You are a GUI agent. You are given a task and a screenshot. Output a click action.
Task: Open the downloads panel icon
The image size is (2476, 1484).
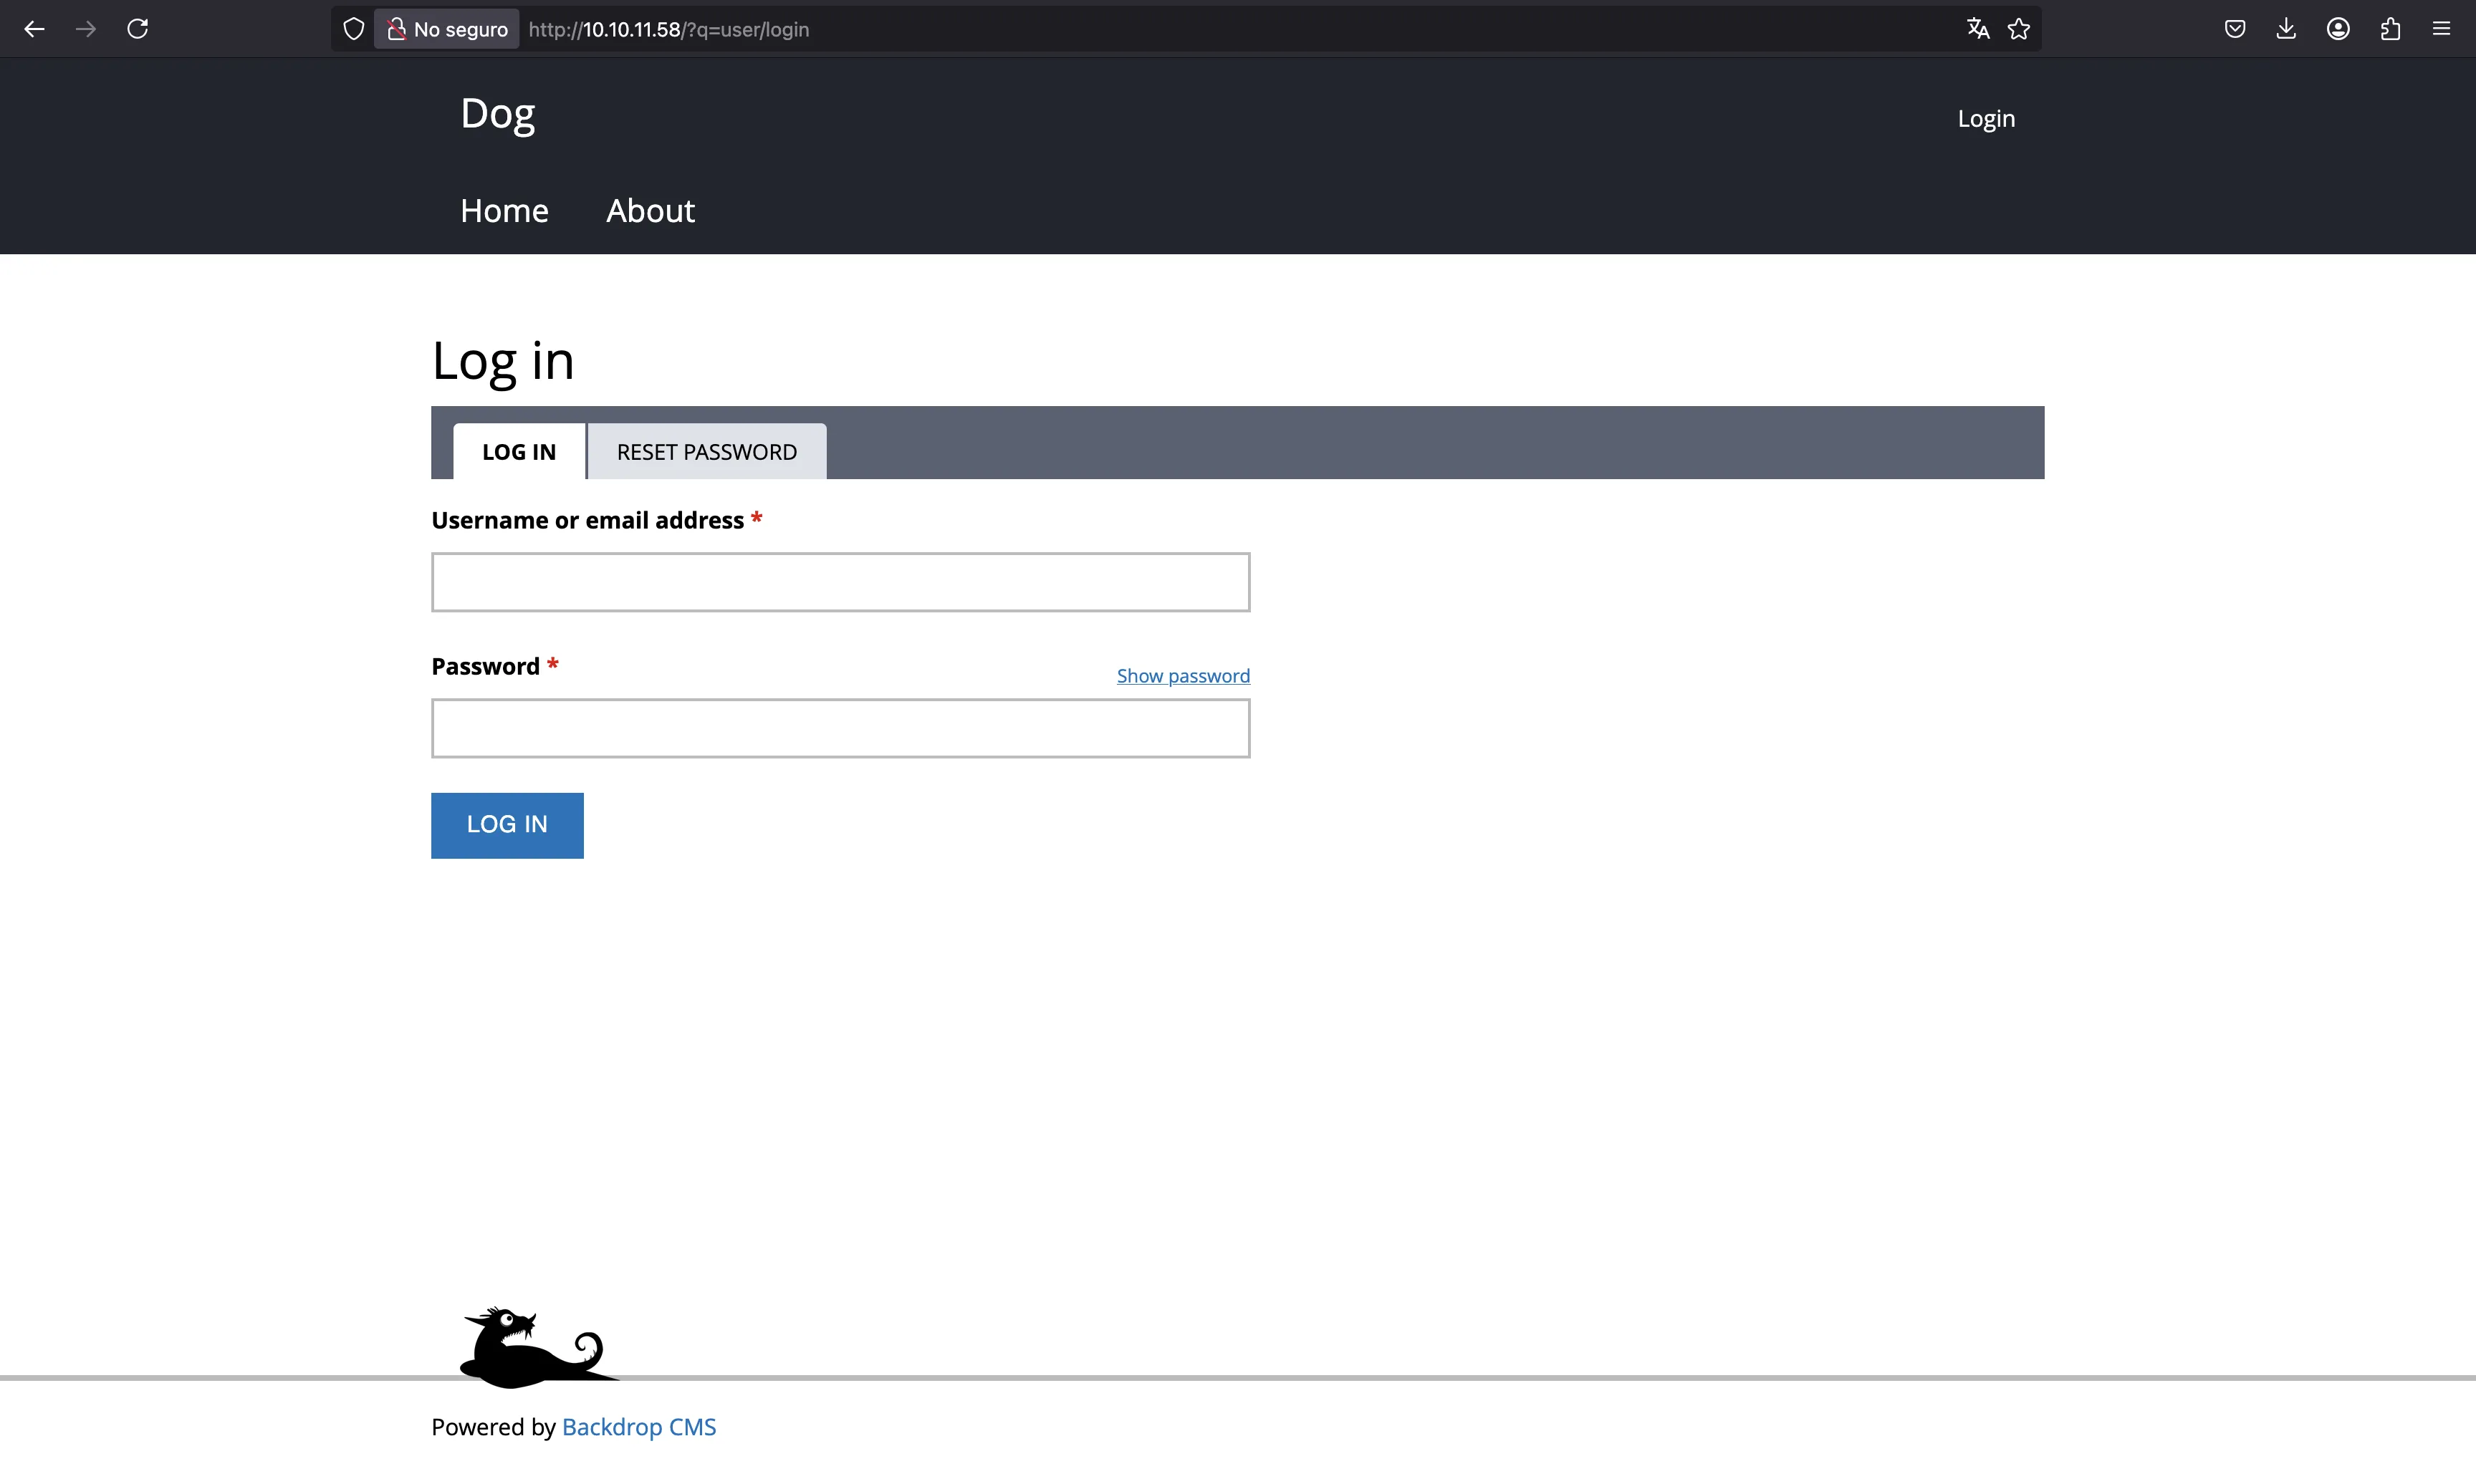tap(2286, 29)
